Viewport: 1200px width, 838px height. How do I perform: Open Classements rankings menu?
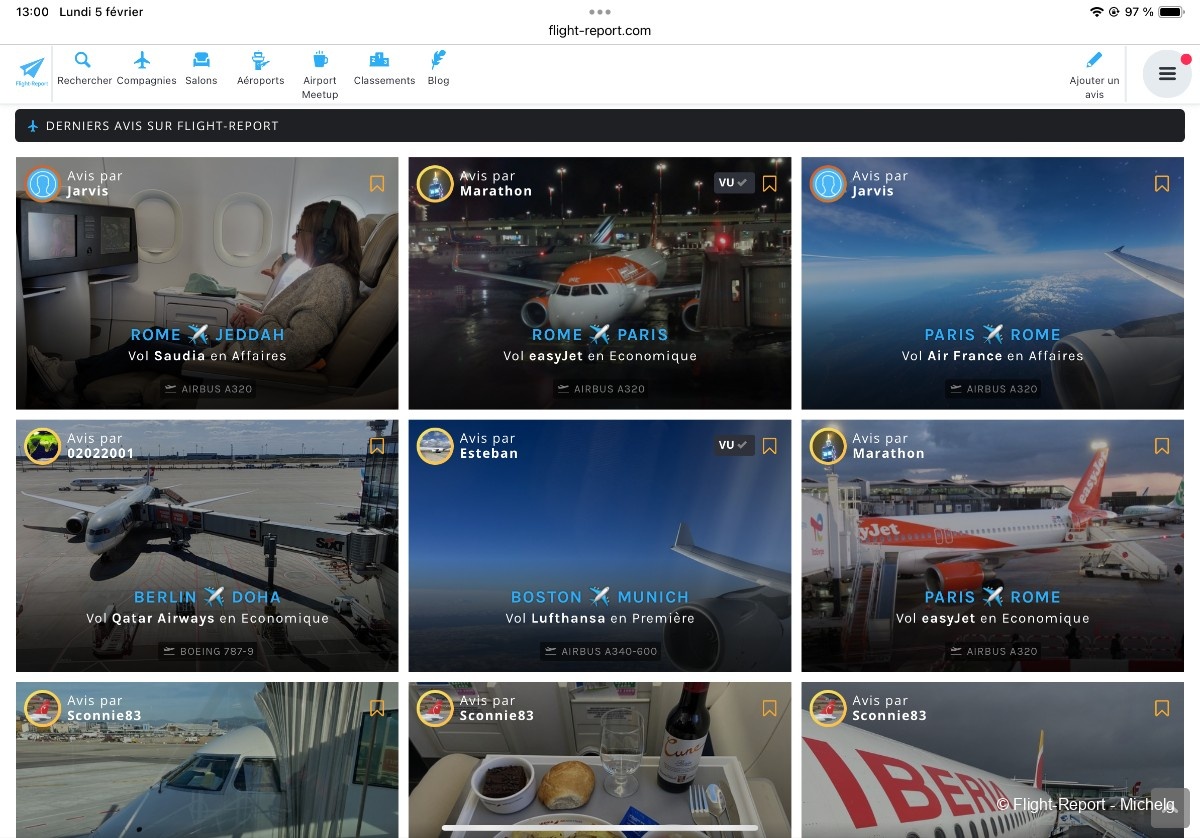click(384, 69)
